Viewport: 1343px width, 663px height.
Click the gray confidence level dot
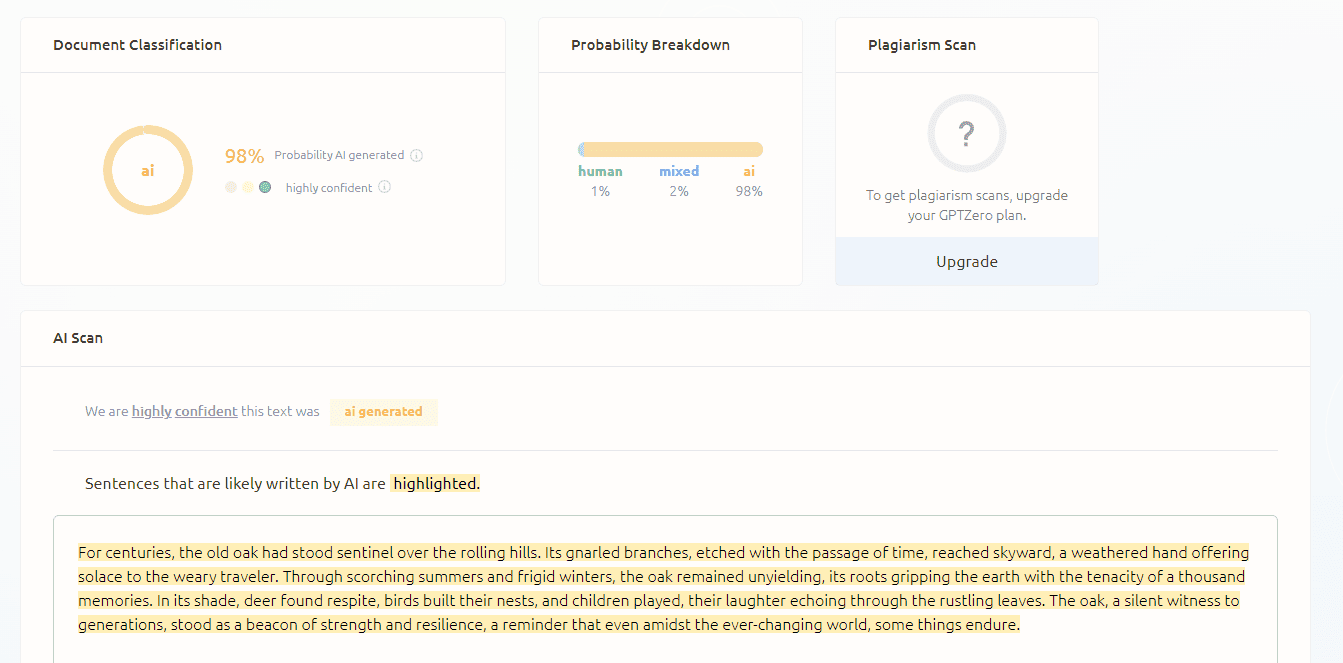[231, 187]
